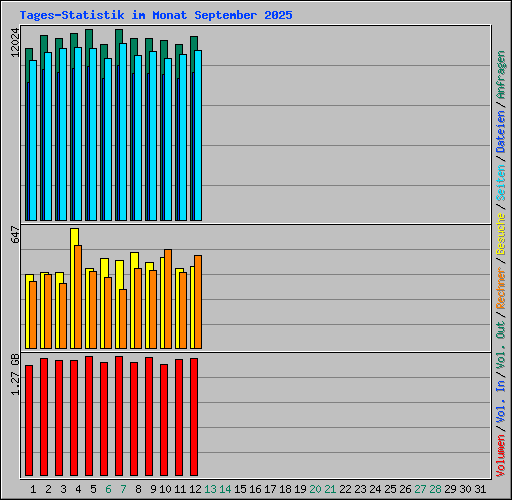Select the green Anfragen bar top for day 7

tap(119, 36)
